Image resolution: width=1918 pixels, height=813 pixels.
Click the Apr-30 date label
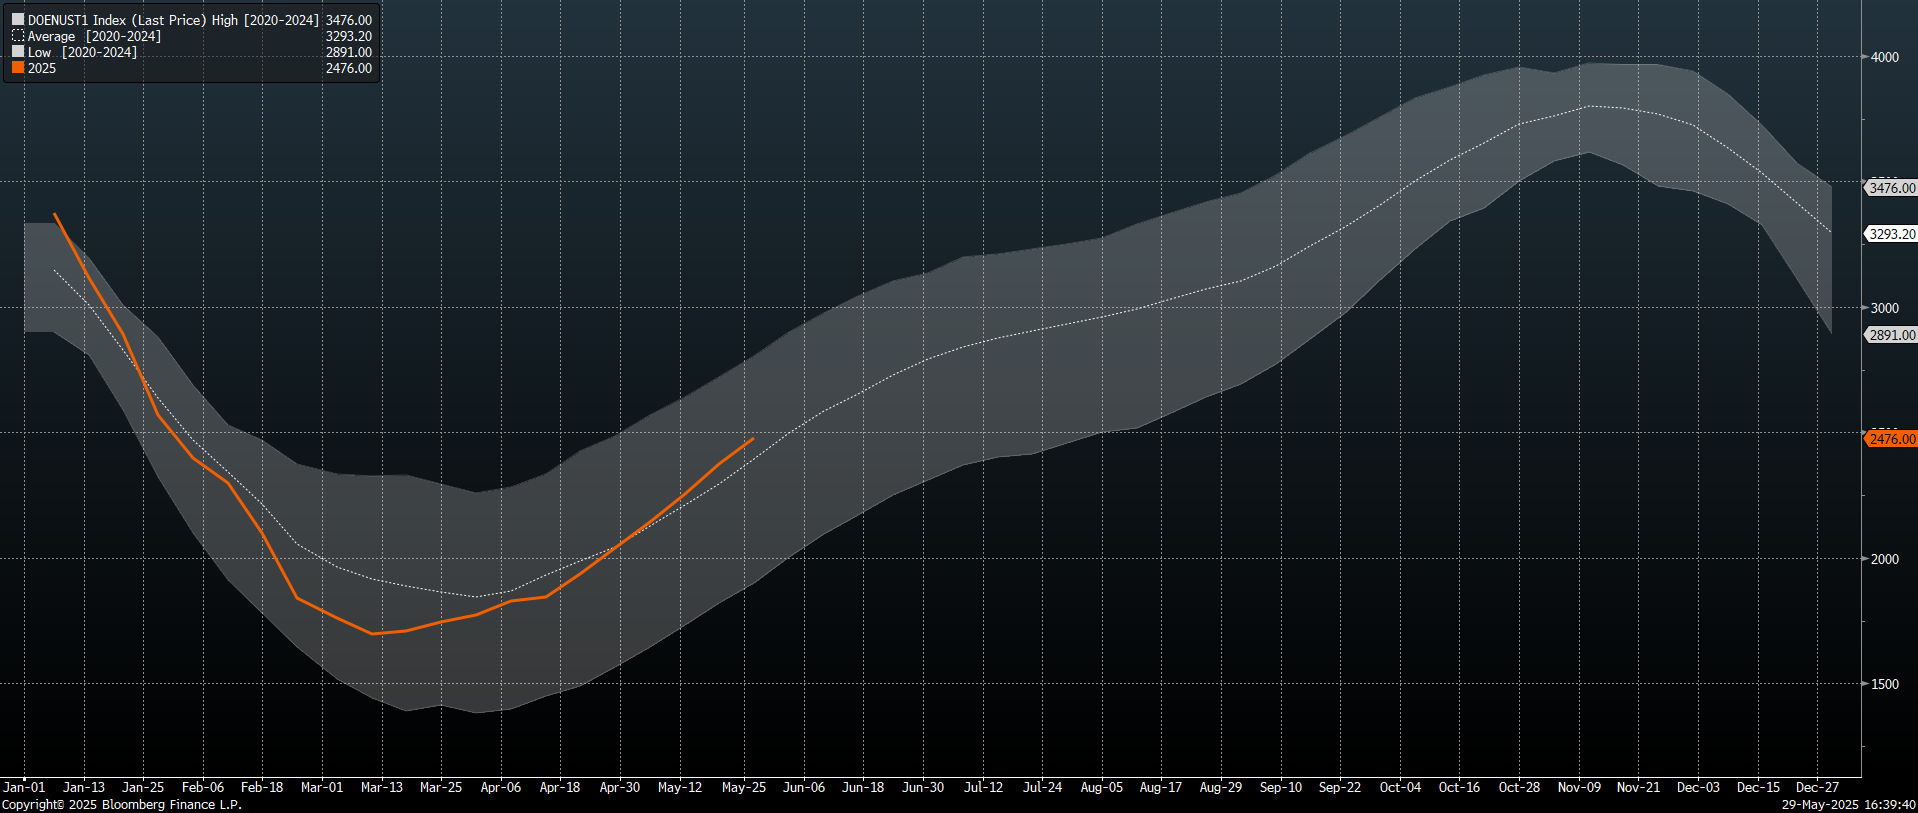coord(620,787)
